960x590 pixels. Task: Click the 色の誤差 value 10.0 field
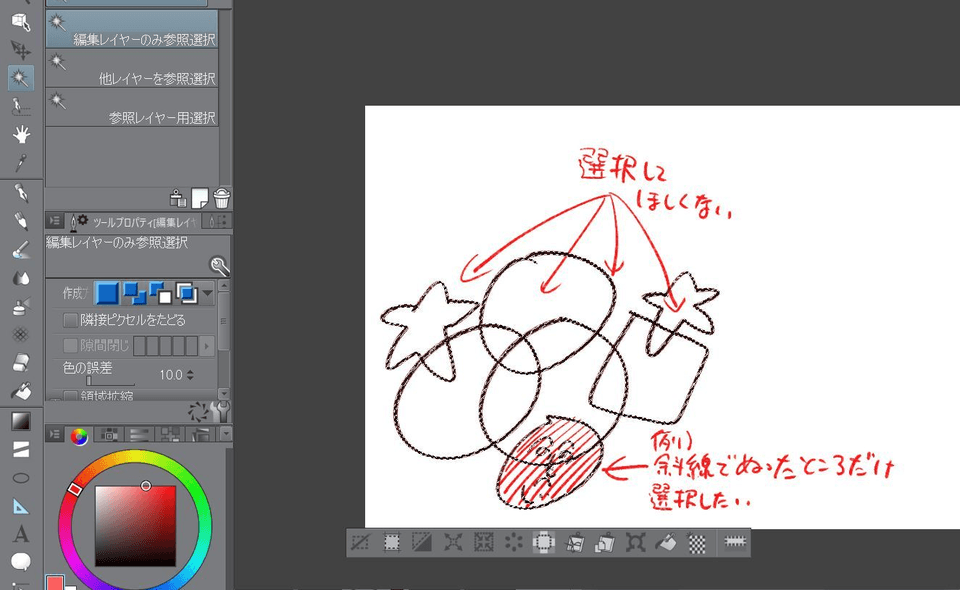tap(171, 375)
